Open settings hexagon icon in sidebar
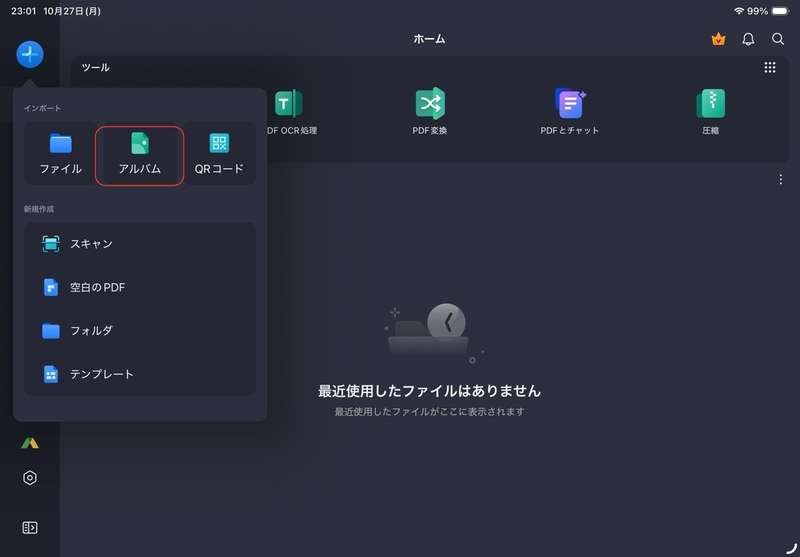Image resolution: width=800 pixels, height=557 pixels. pyautogui.click(x=30, y=477)
